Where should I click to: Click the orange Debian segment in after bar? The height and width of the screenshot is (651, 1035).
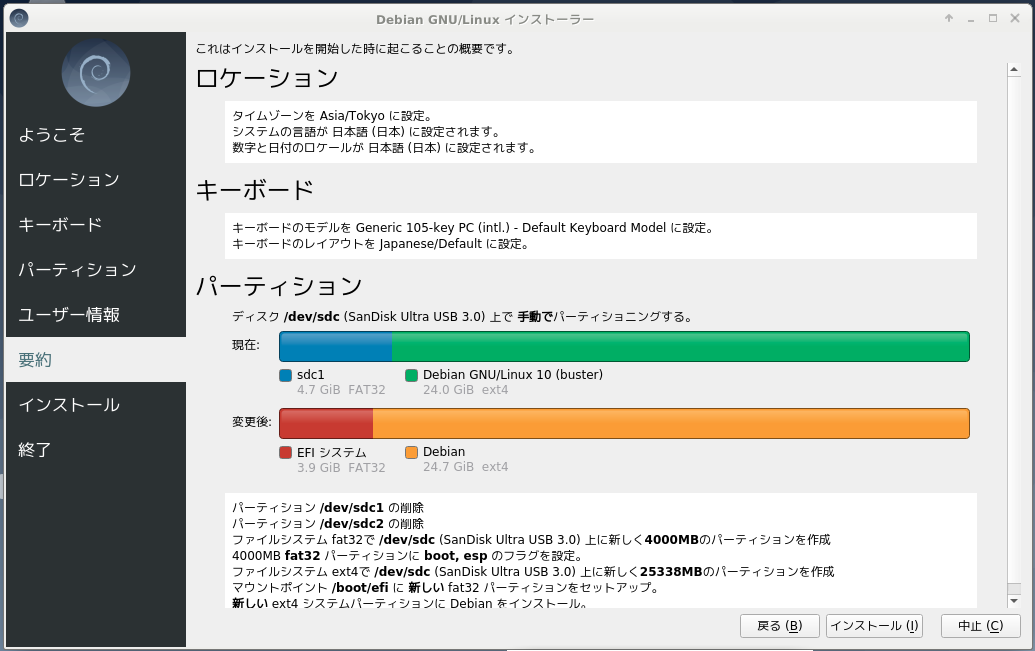670,424
